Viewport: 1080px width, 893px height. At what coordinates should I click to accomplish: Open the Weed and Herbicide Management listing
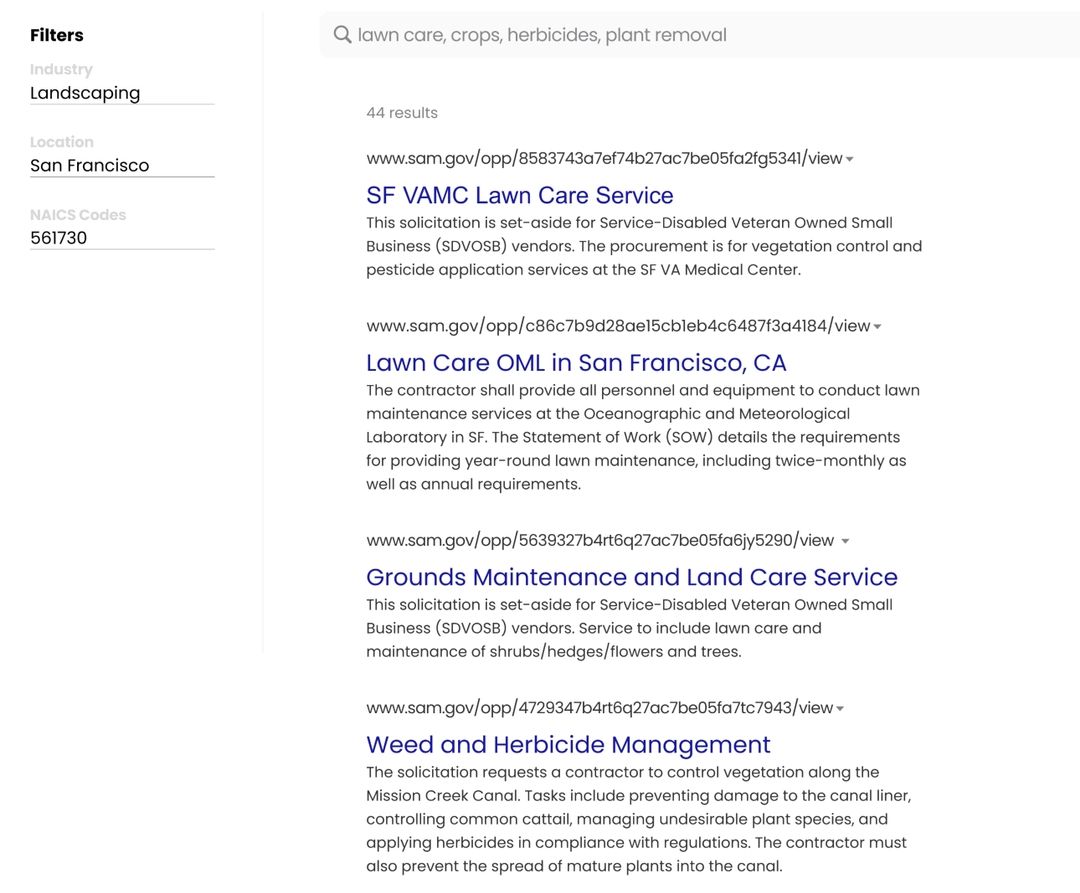568,744
